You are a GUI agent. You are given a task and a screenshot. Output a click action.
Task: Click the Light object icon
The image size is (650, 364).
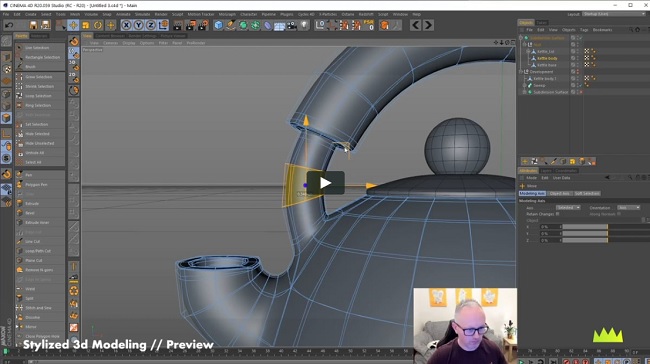pos(304,25)
